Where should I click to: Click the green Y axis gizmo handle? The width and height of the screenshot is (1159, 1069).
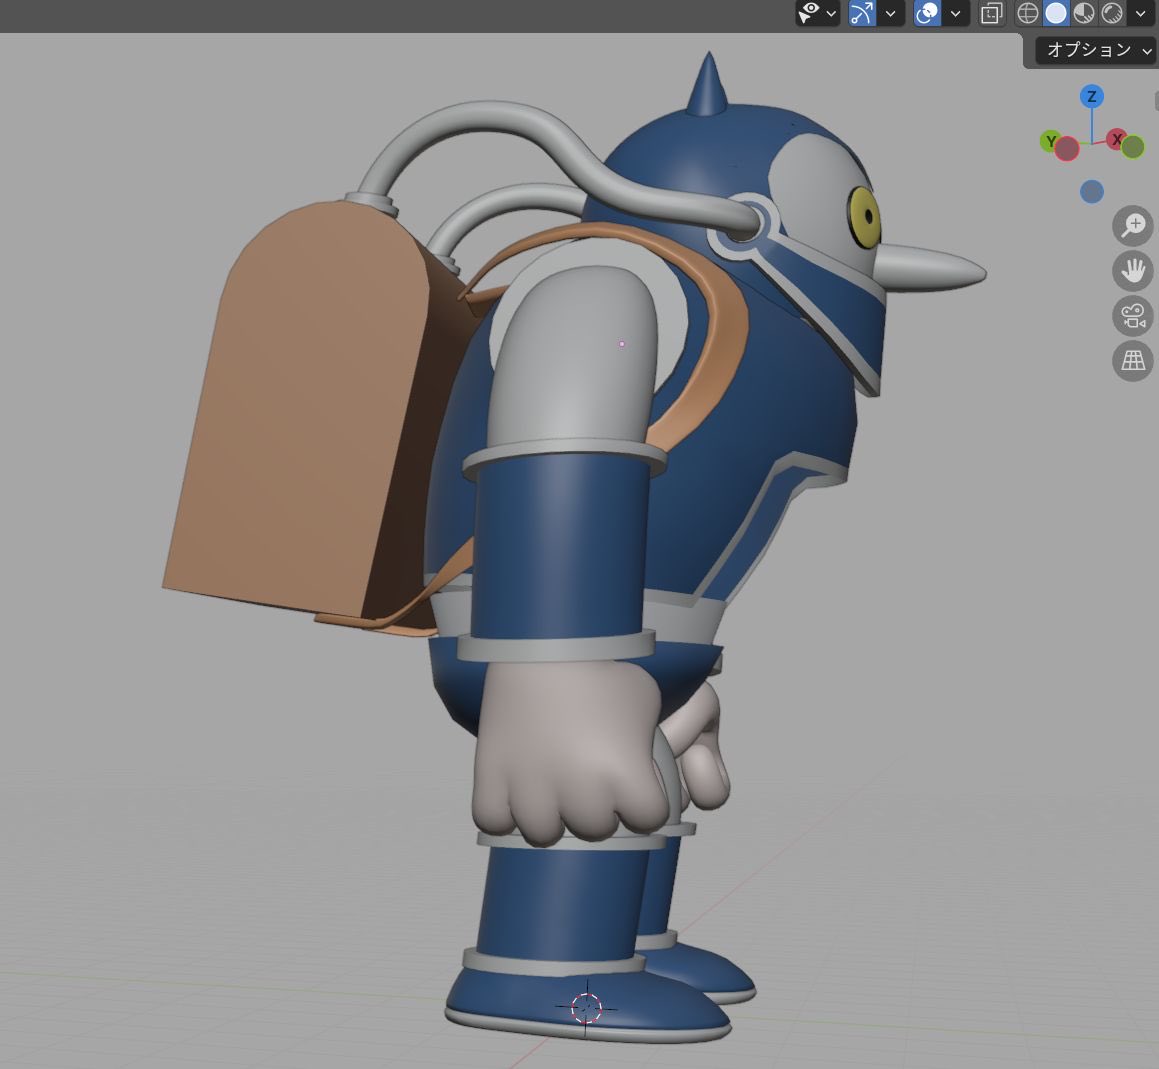pyautogui.click(x=1050, y=141)
